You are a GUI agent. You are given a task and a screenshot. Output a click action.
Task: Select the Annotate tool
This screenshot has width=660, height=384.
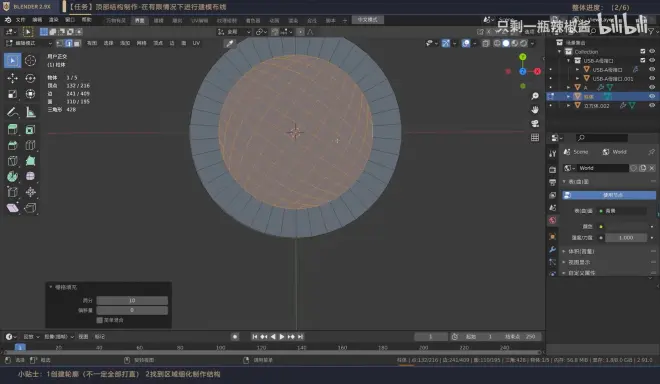pyautogui.click(x=13, y=112)
